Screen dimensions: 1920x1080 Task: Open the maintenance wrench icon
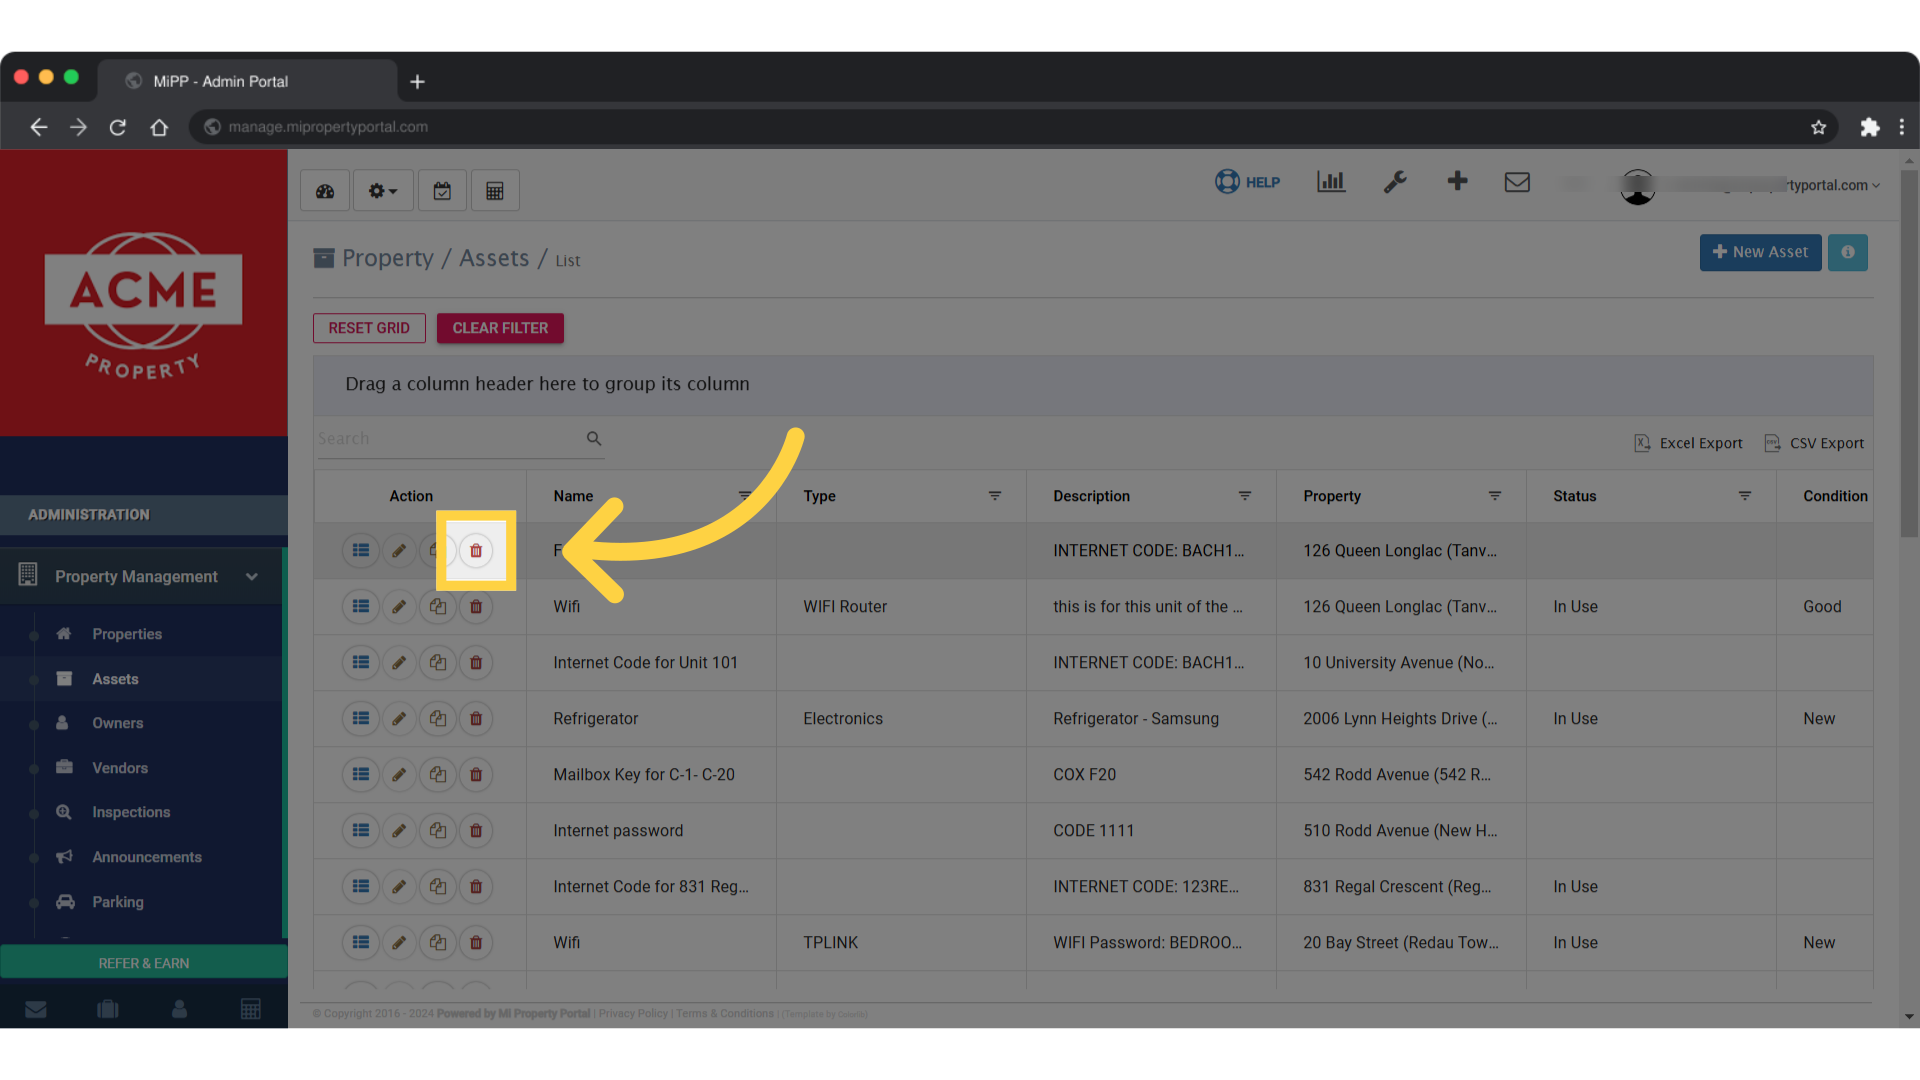tap(1394, 182)
